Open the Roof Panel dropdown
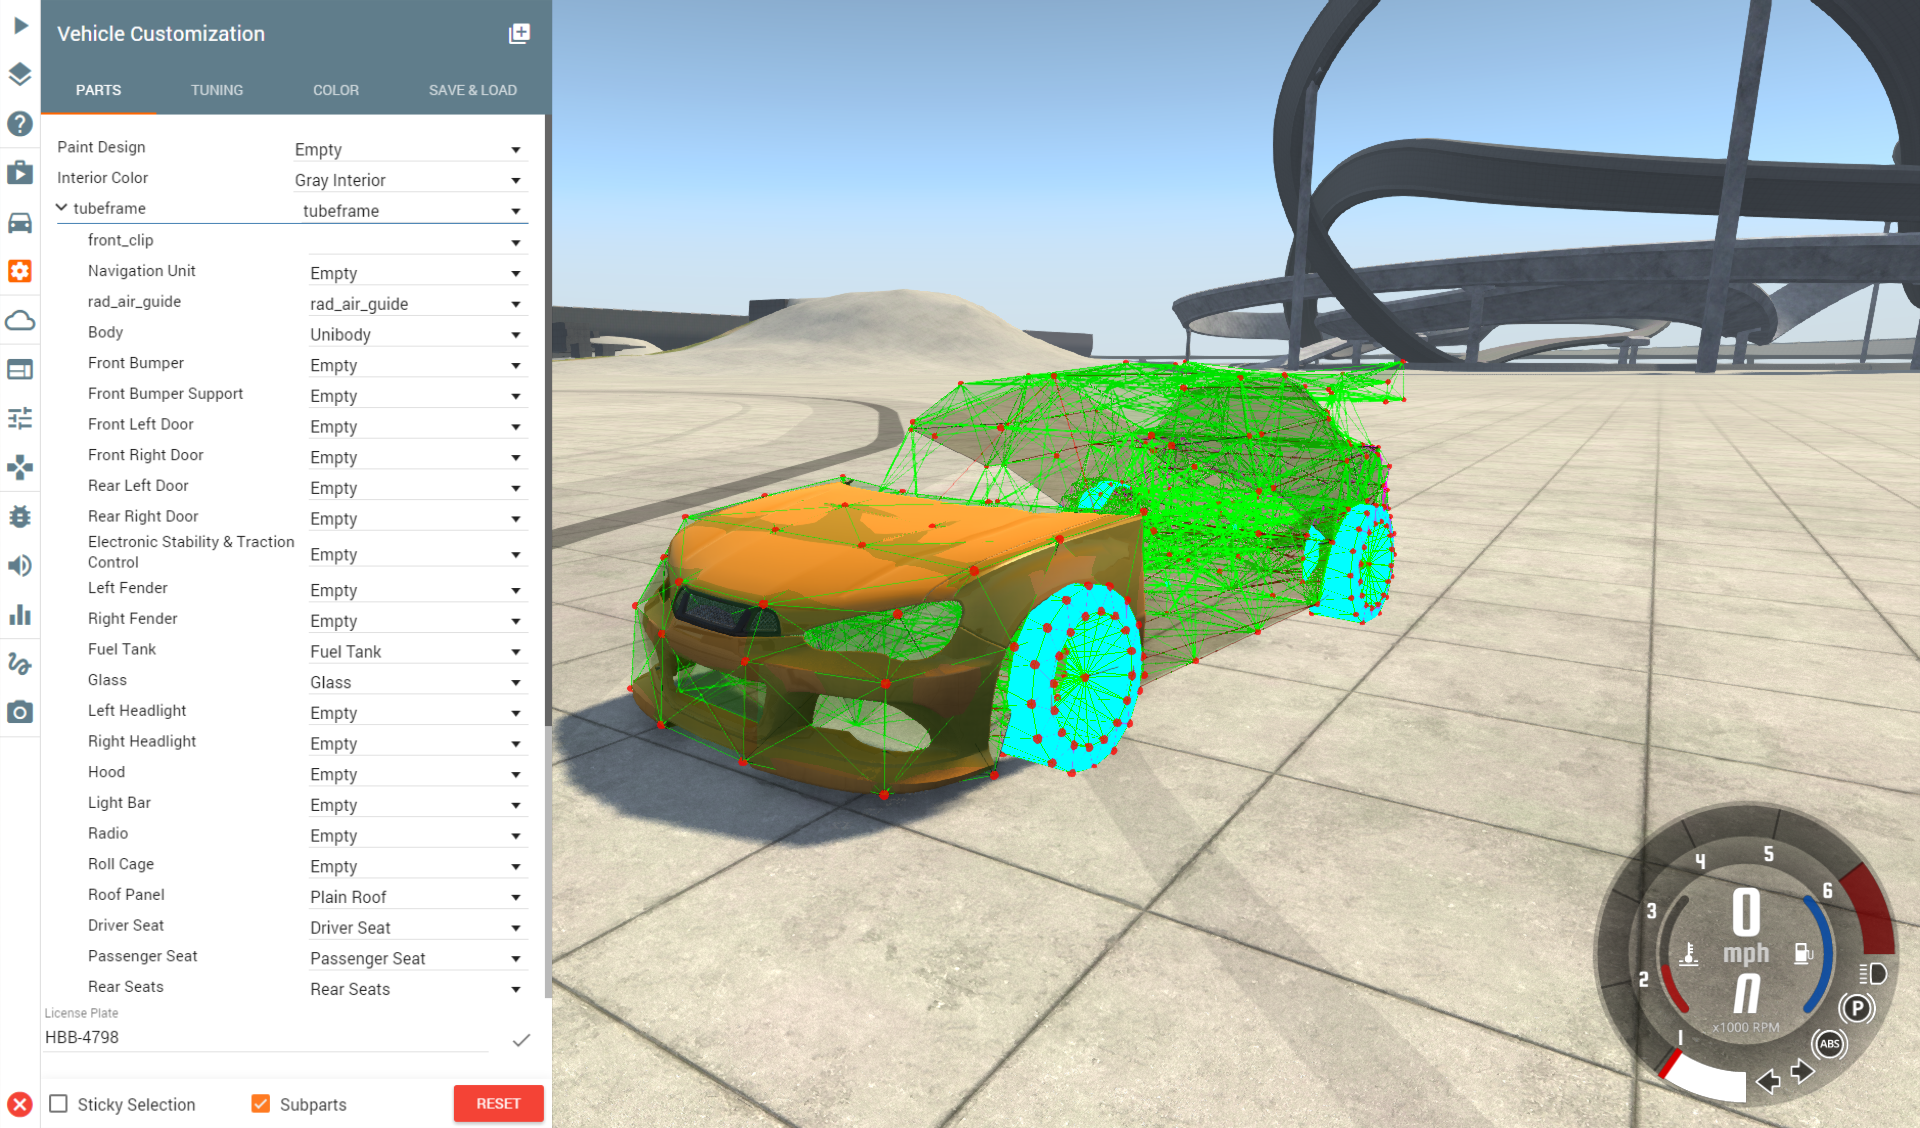Screen dimensions: 1920x1128 418,897
